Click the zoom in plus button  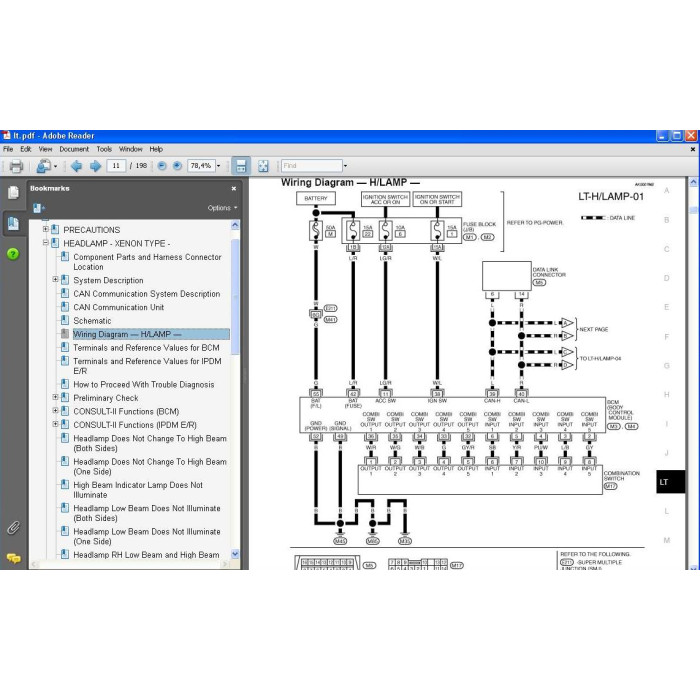[x=177, y=166]
